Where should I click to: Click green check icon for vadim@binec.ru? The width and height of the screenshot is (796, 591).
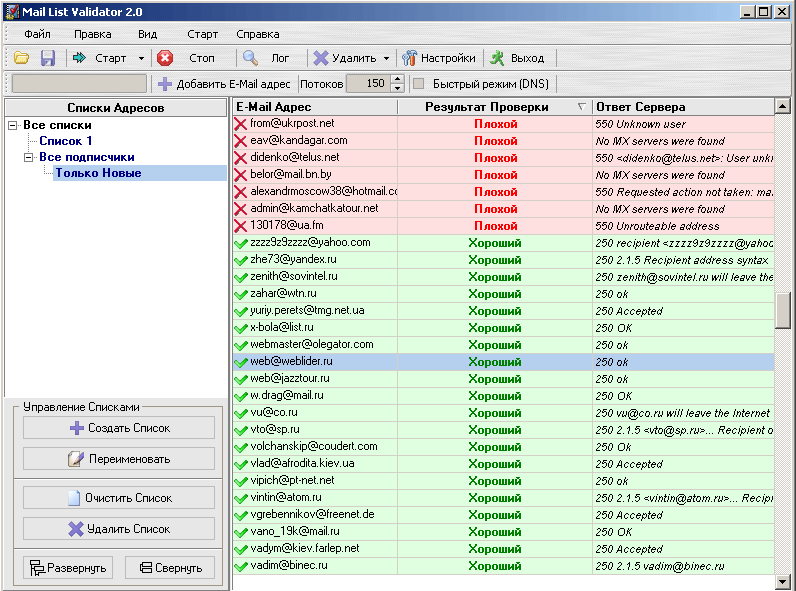click(241, 566)
